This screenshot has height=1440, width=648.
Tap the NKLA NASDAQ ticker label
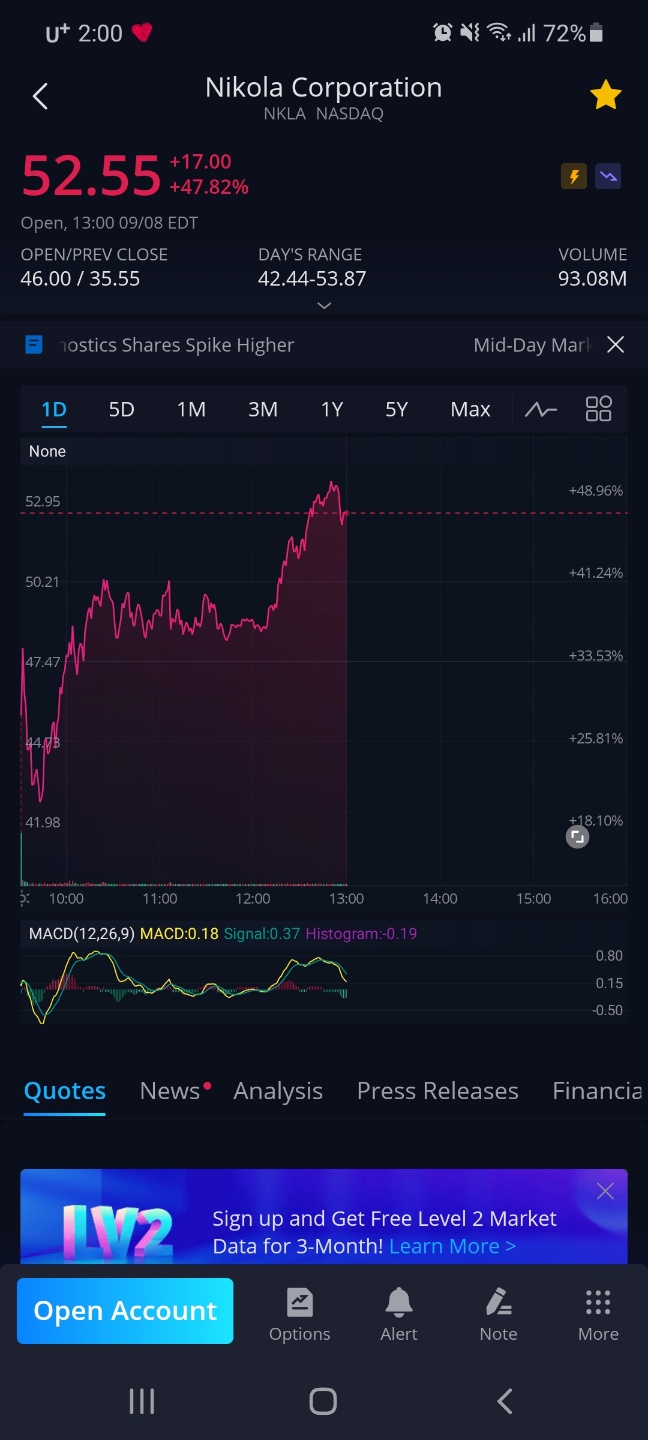(323, 114)
